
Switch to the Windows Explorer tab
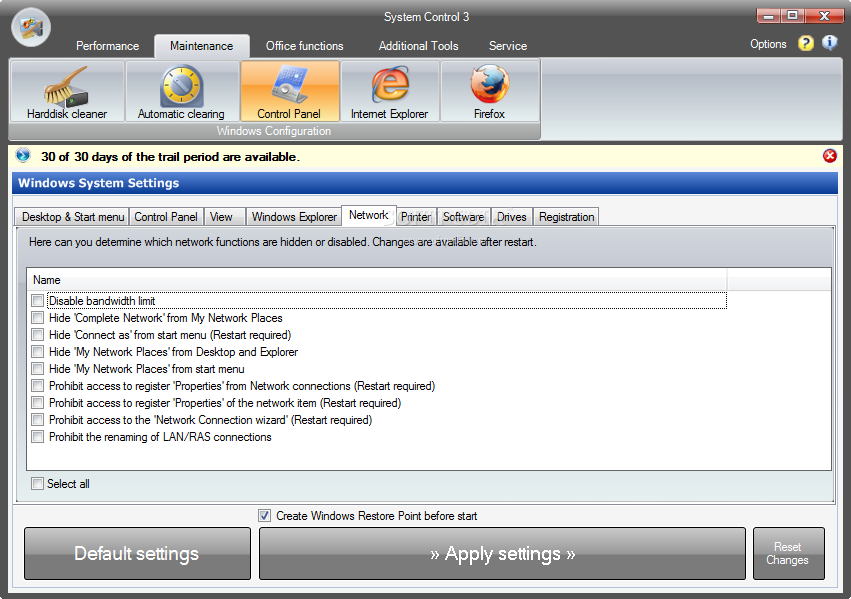coord(294,217)
